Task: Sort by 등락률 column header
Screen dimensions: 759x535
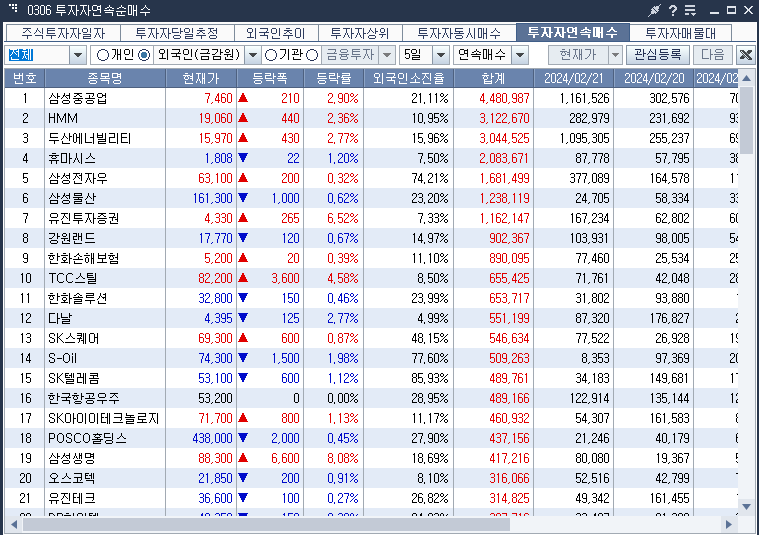Action: click(x=334, y=78)
